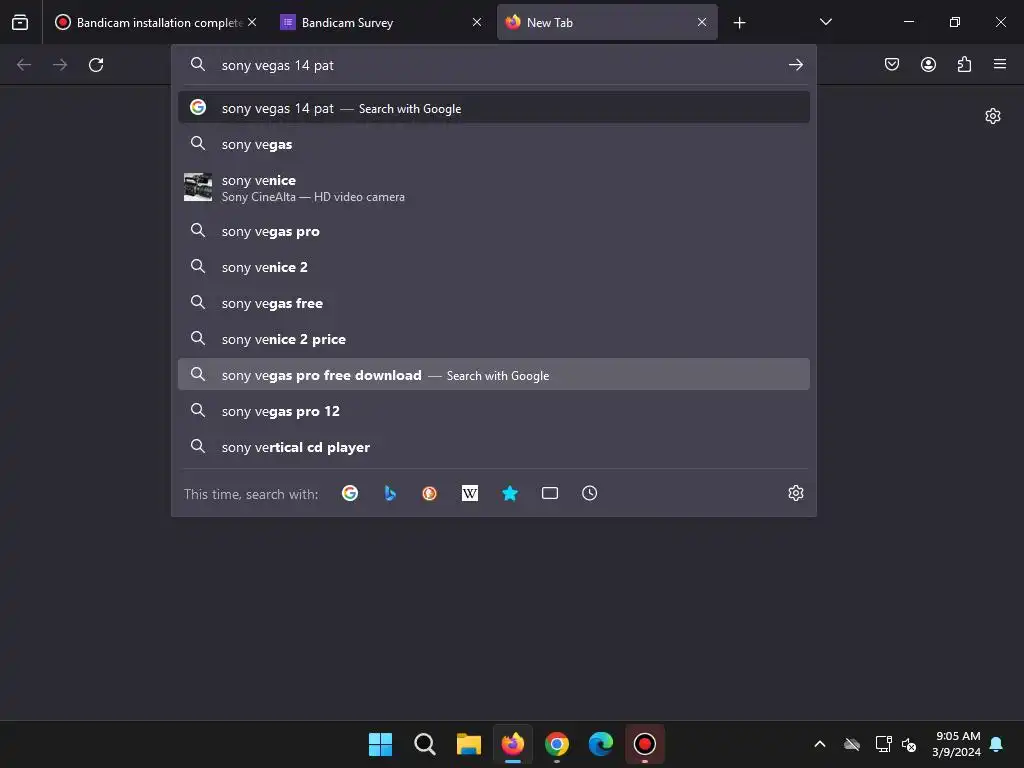
Task: Close the Bandicam installation complete tab
Action: pyautogui.click(x=252, y=22)
